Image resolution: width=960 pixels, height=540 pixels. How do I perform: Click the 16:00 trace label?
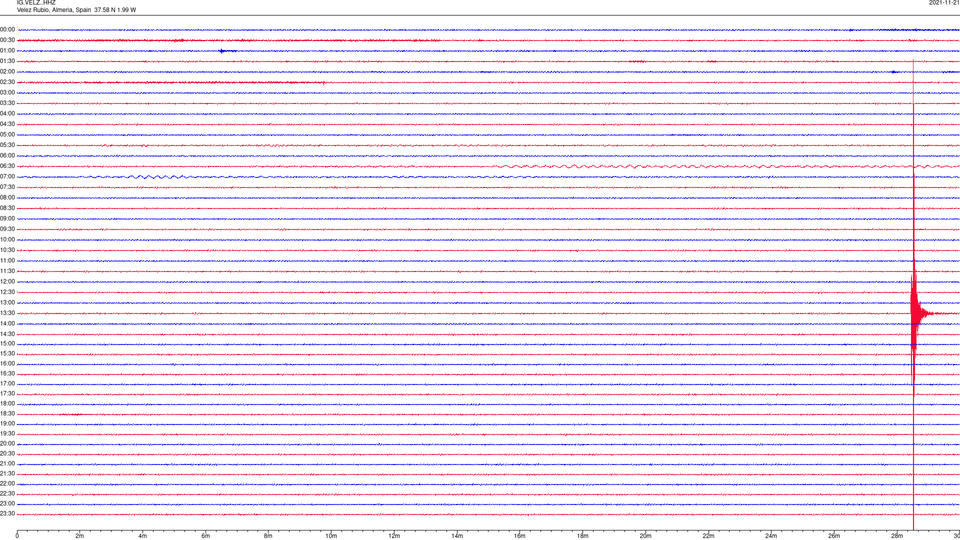click(x=7, y=364)
